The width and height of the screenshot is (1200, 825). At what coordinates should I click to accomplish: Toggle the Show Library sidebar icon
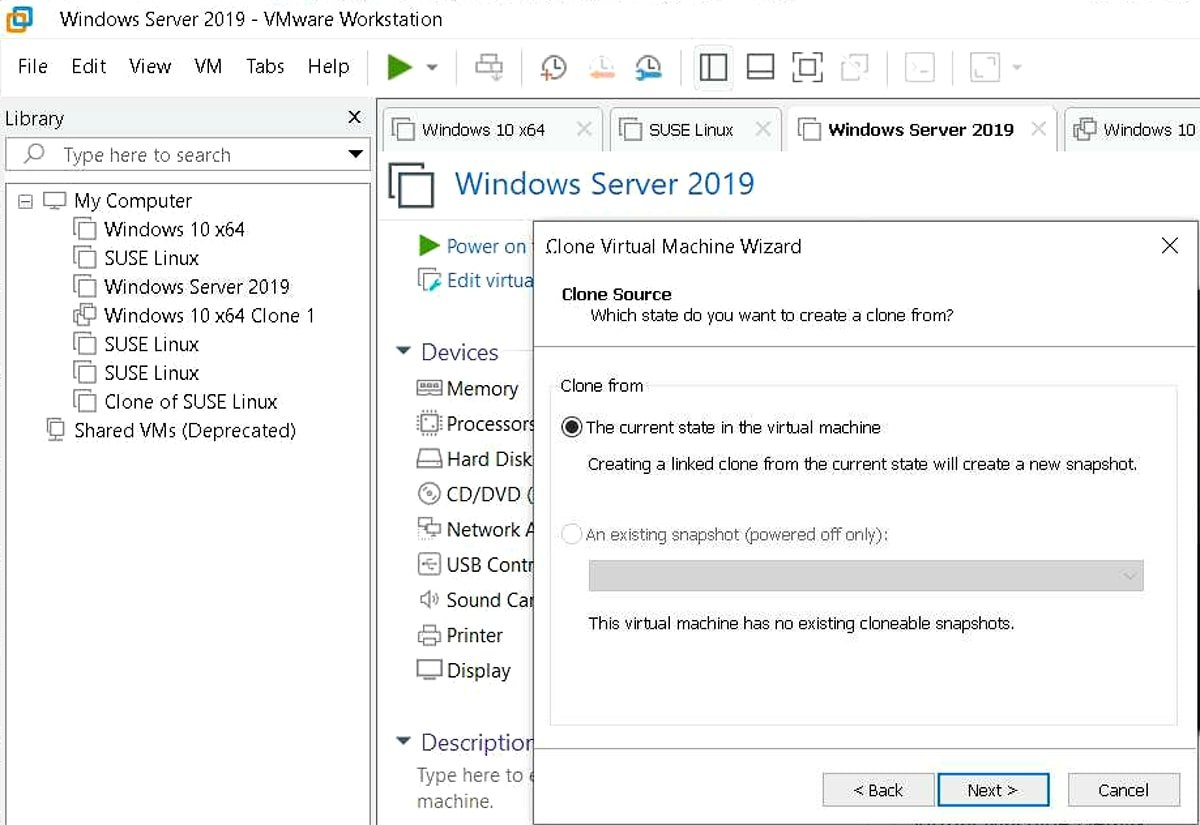[x=713, y=67]
